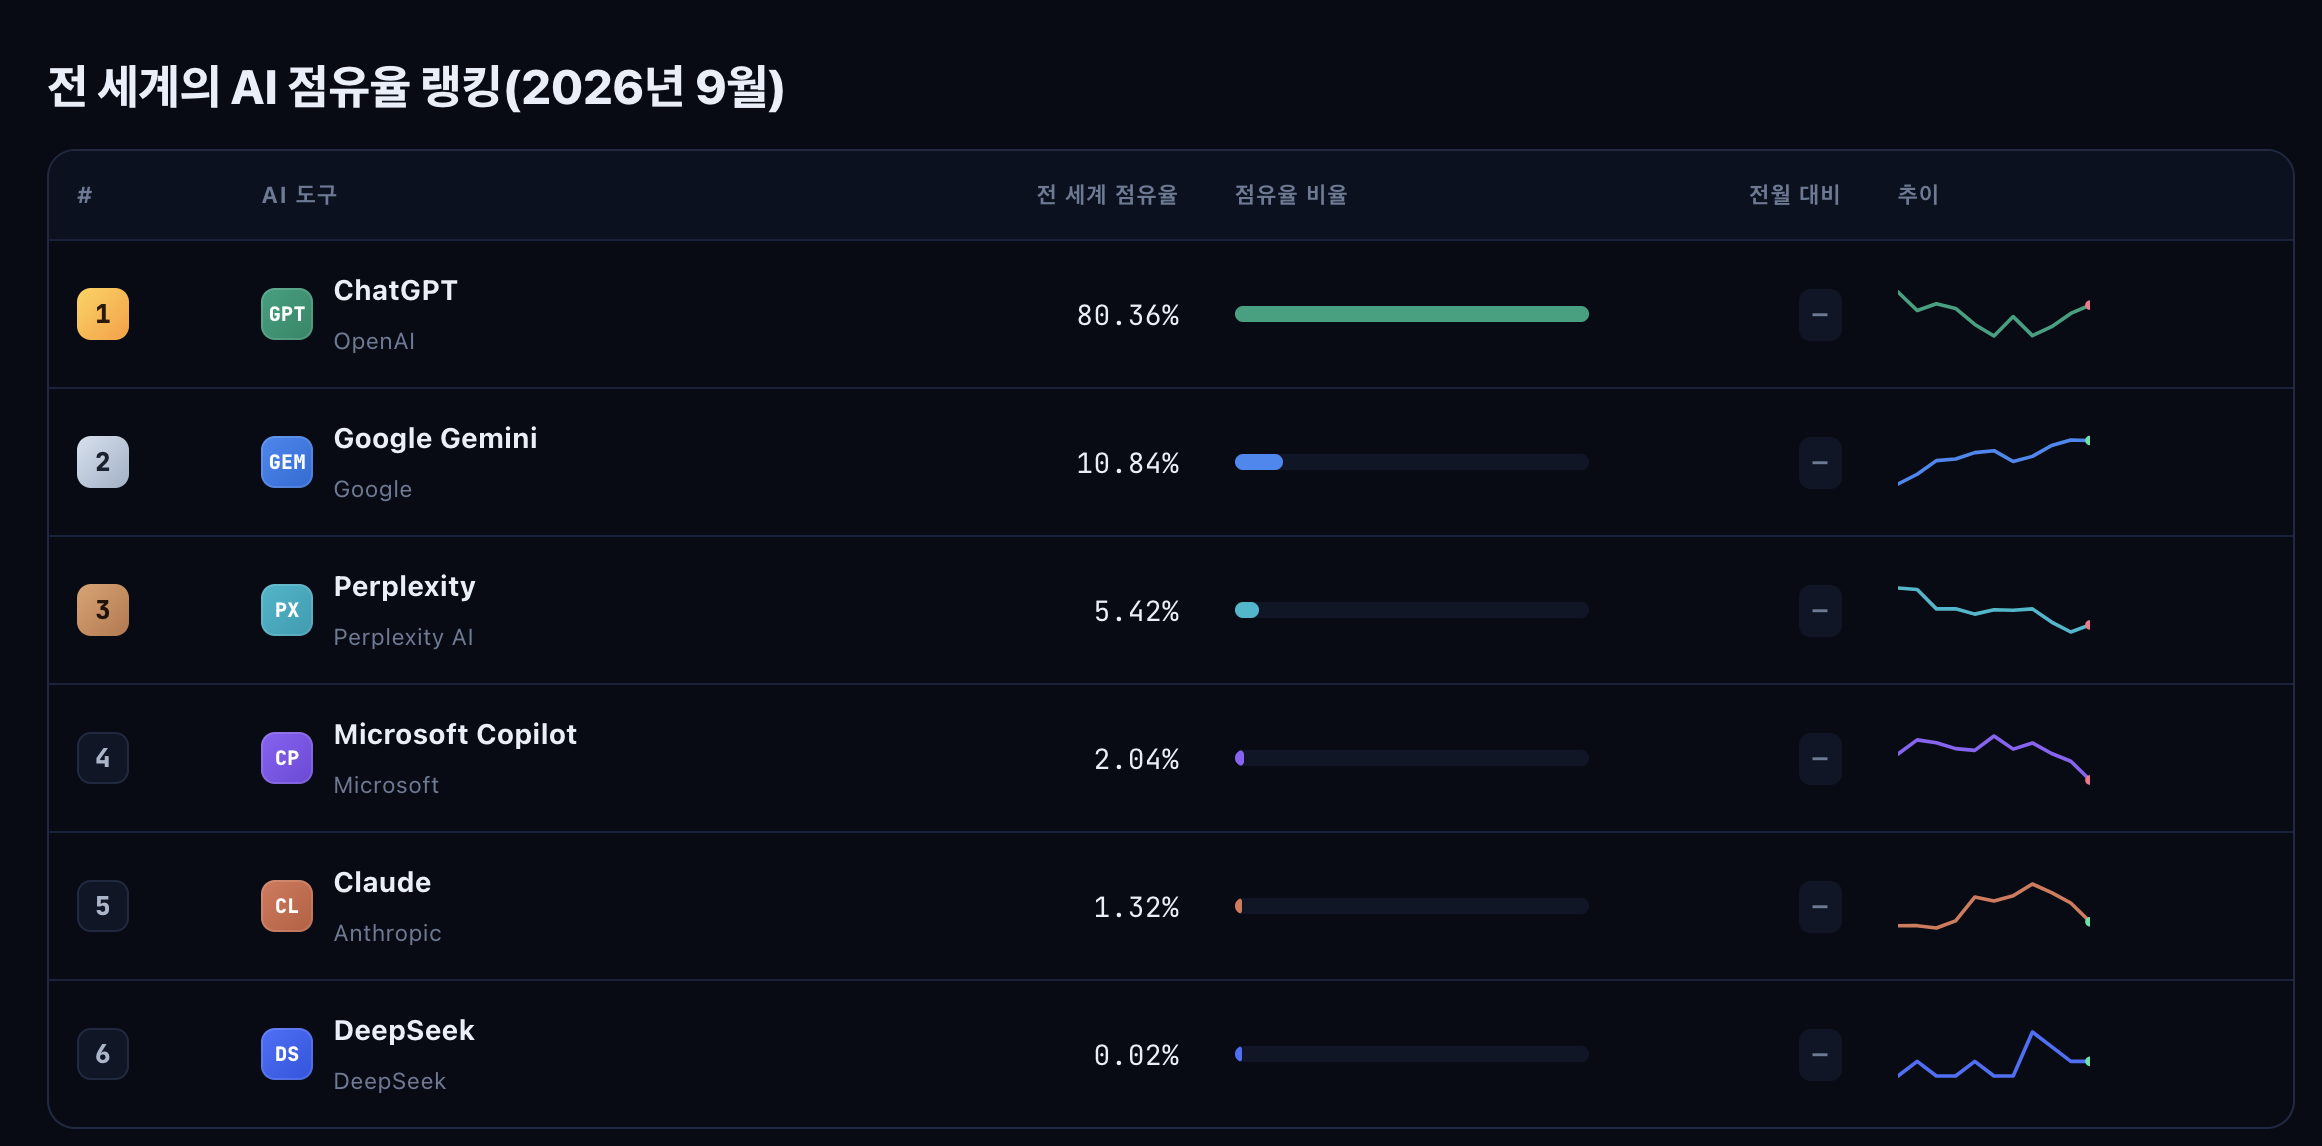
Task: Click ChatGPT's month-over-month dash indicator
Action: click(x=1820, y=315)
